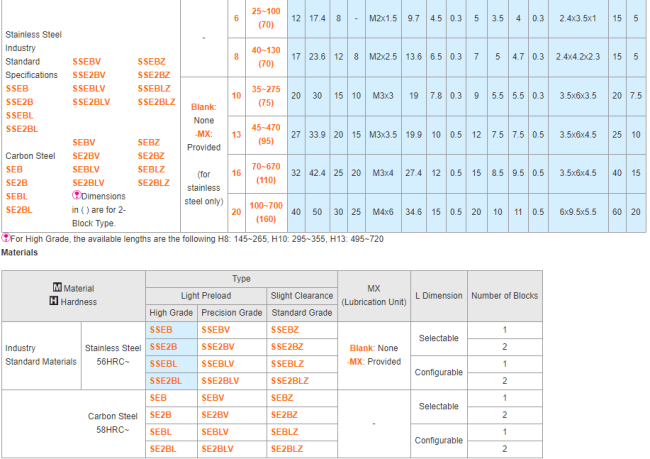Open SSEBLZ link in Materials table Standard Grade column

click(288, 363)
